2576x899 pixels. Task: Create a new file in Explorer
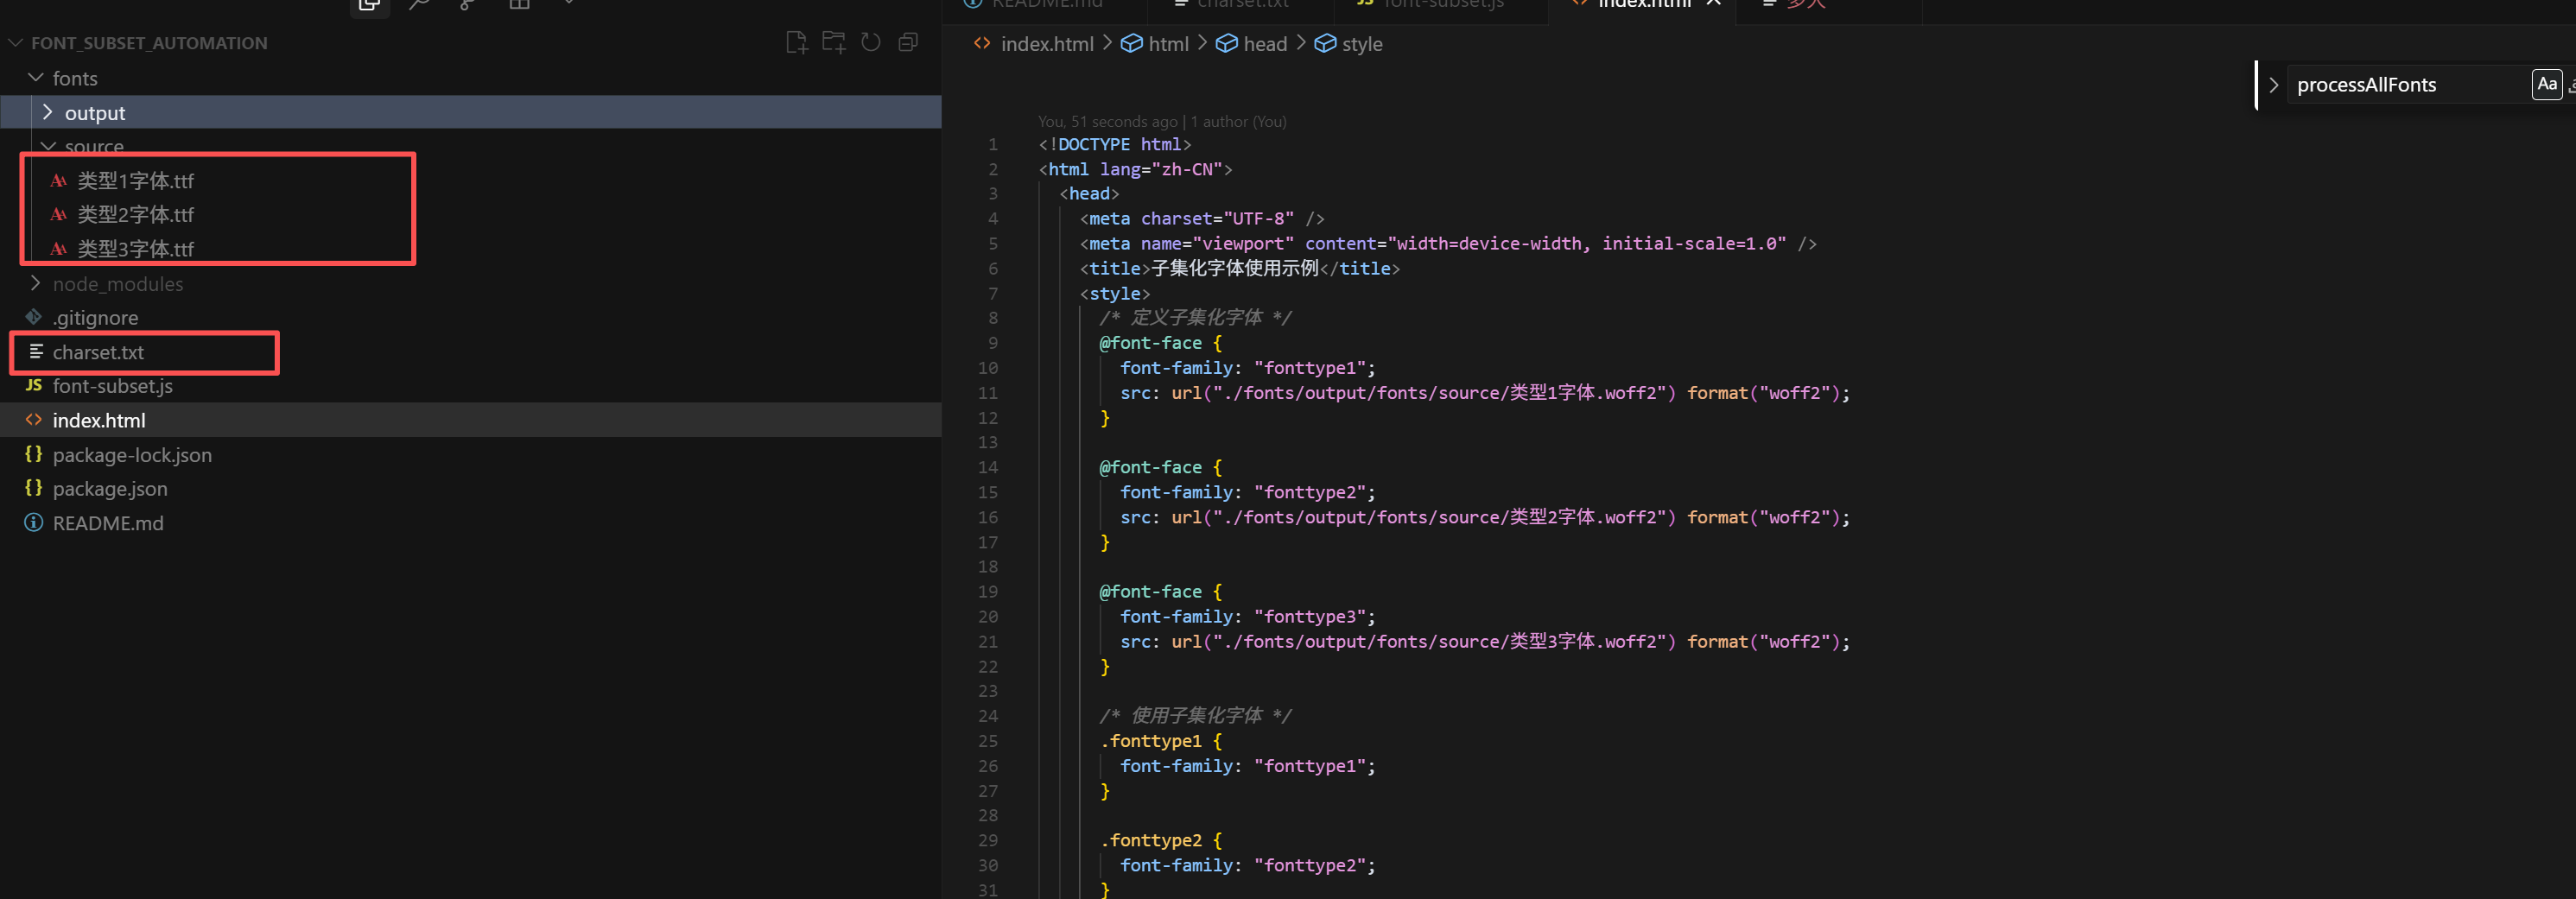point(796,42)
